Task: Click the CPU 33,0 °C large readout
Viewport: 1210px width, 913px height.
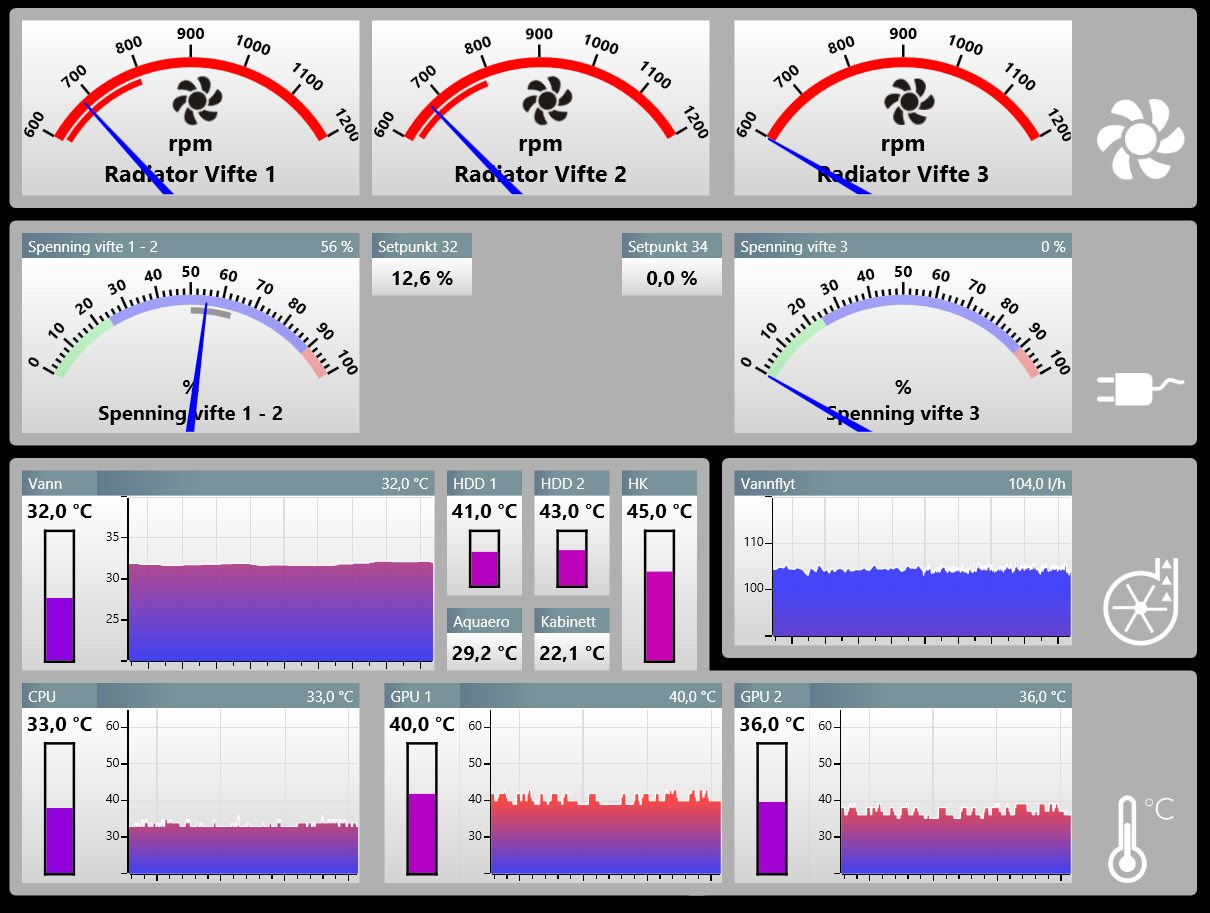Action: point(60,724)
